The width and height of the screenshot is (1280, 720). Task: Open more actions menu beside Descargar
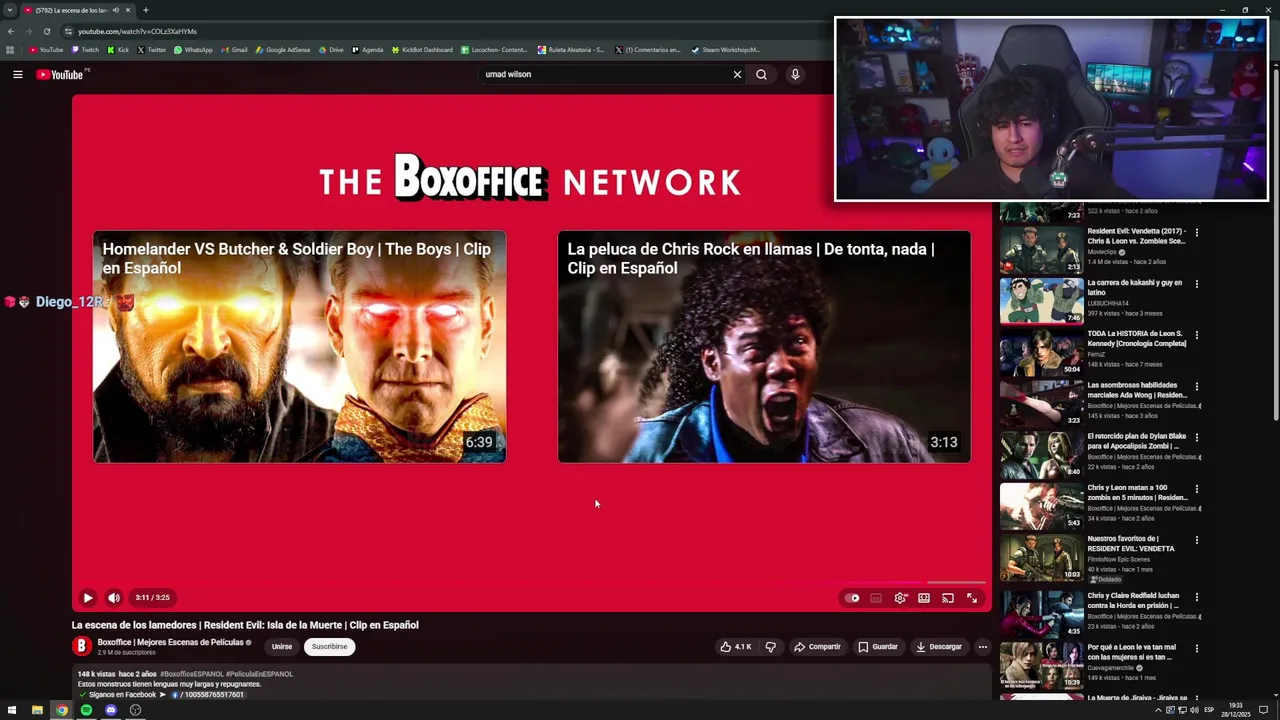coord(982,647)
